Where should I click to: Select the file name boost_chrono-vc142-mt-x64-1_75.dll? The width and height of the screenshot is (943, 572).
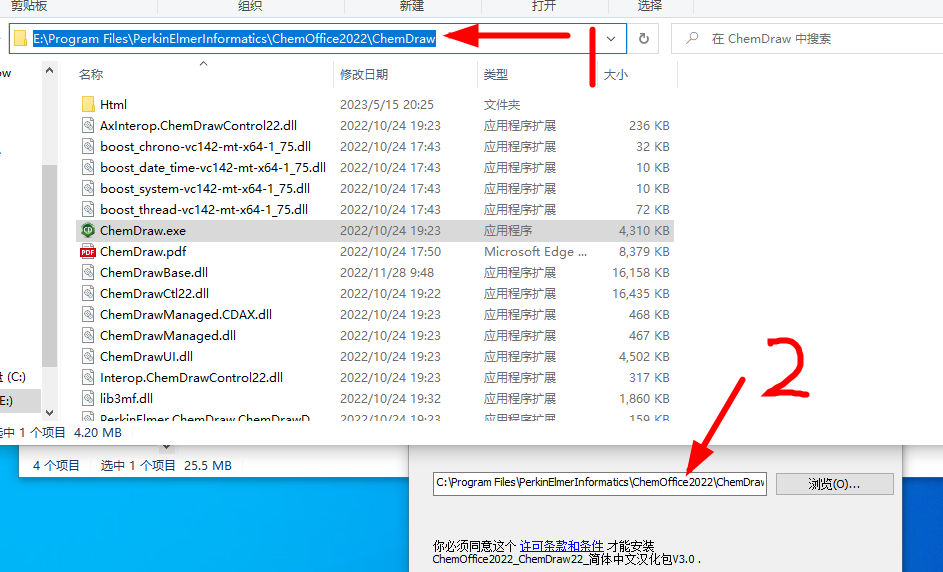pyautogui.click(x=206, y=147)
